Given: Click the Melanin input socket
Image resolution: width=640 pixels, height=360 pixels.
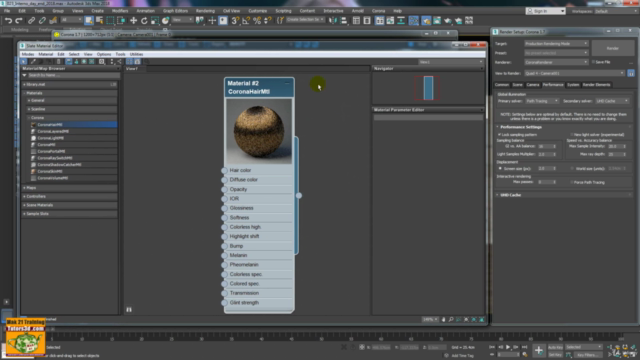Looking at the screenshot, I should (224, 256).
